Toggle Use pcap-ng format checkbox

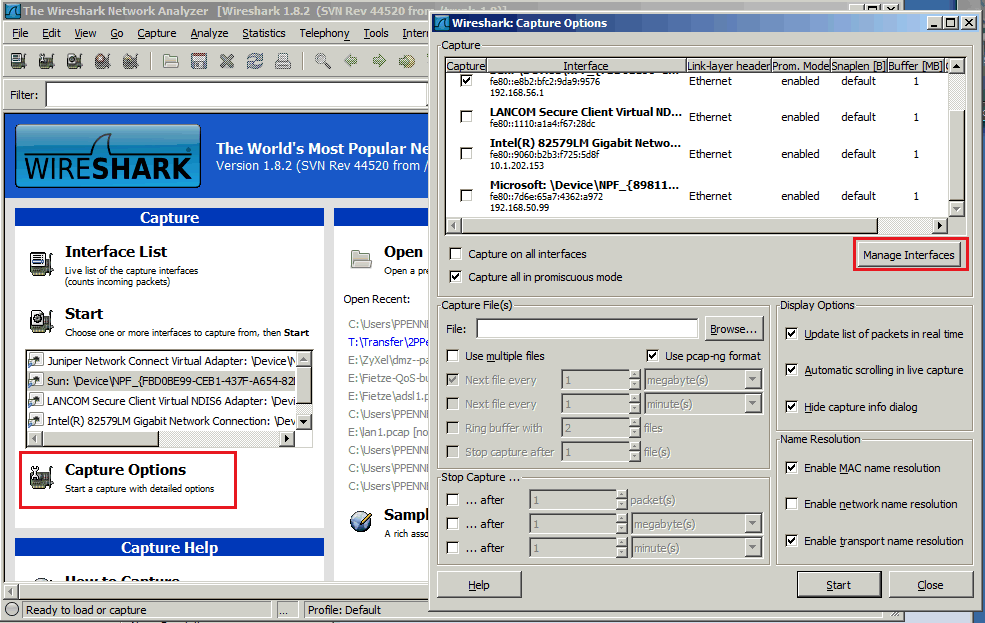653,356
